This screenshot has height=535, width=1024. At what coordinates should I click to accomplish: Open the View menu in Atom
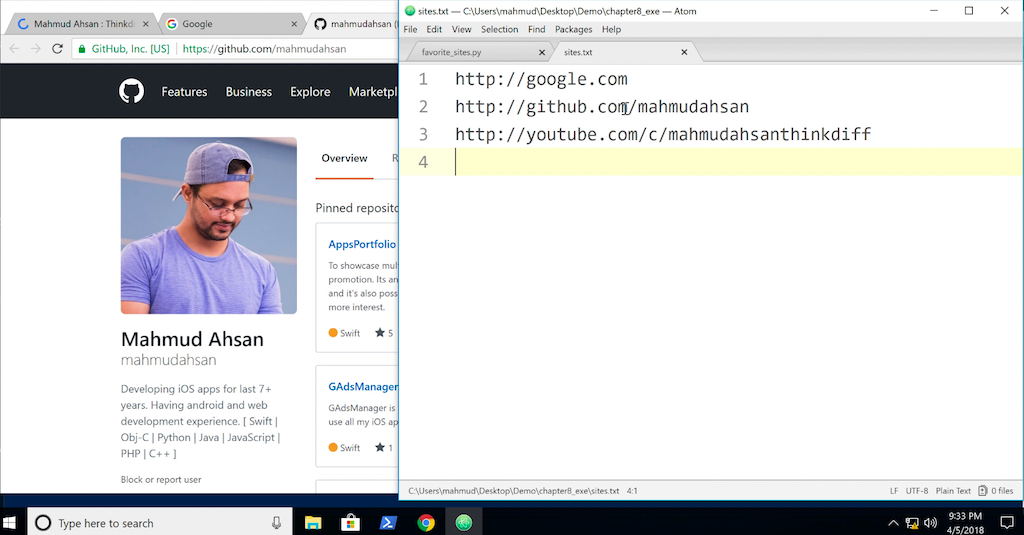(462, 29)
